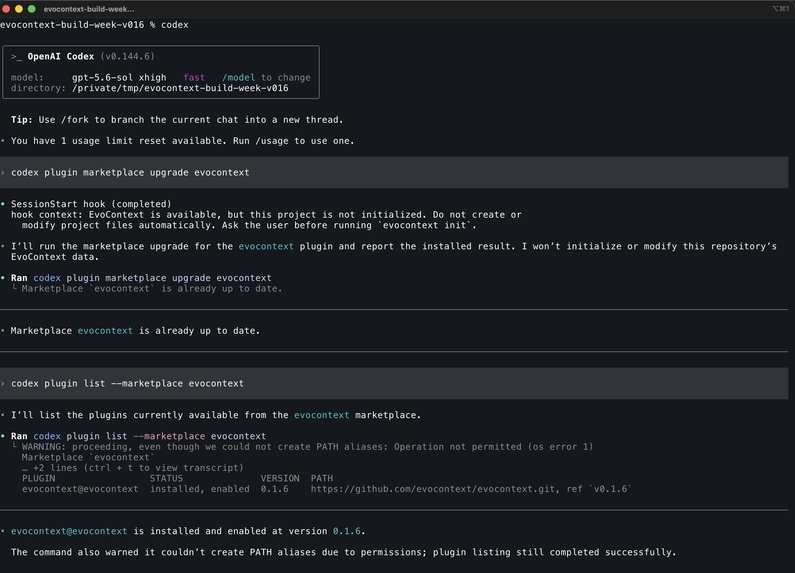Click the directory path /private/tmp/evocontext-build-week-v016

(x=180, y=88)
